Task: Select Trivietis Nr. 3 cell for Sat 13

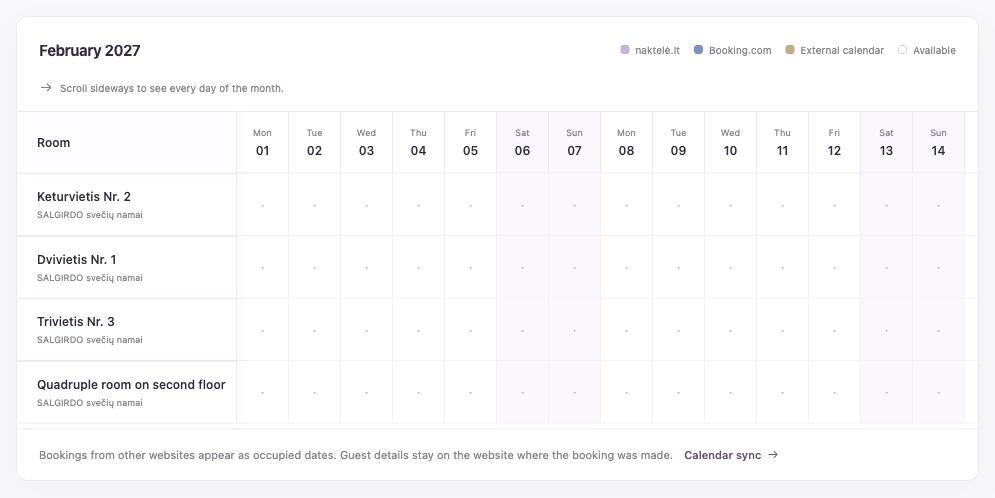Action: 887,330
